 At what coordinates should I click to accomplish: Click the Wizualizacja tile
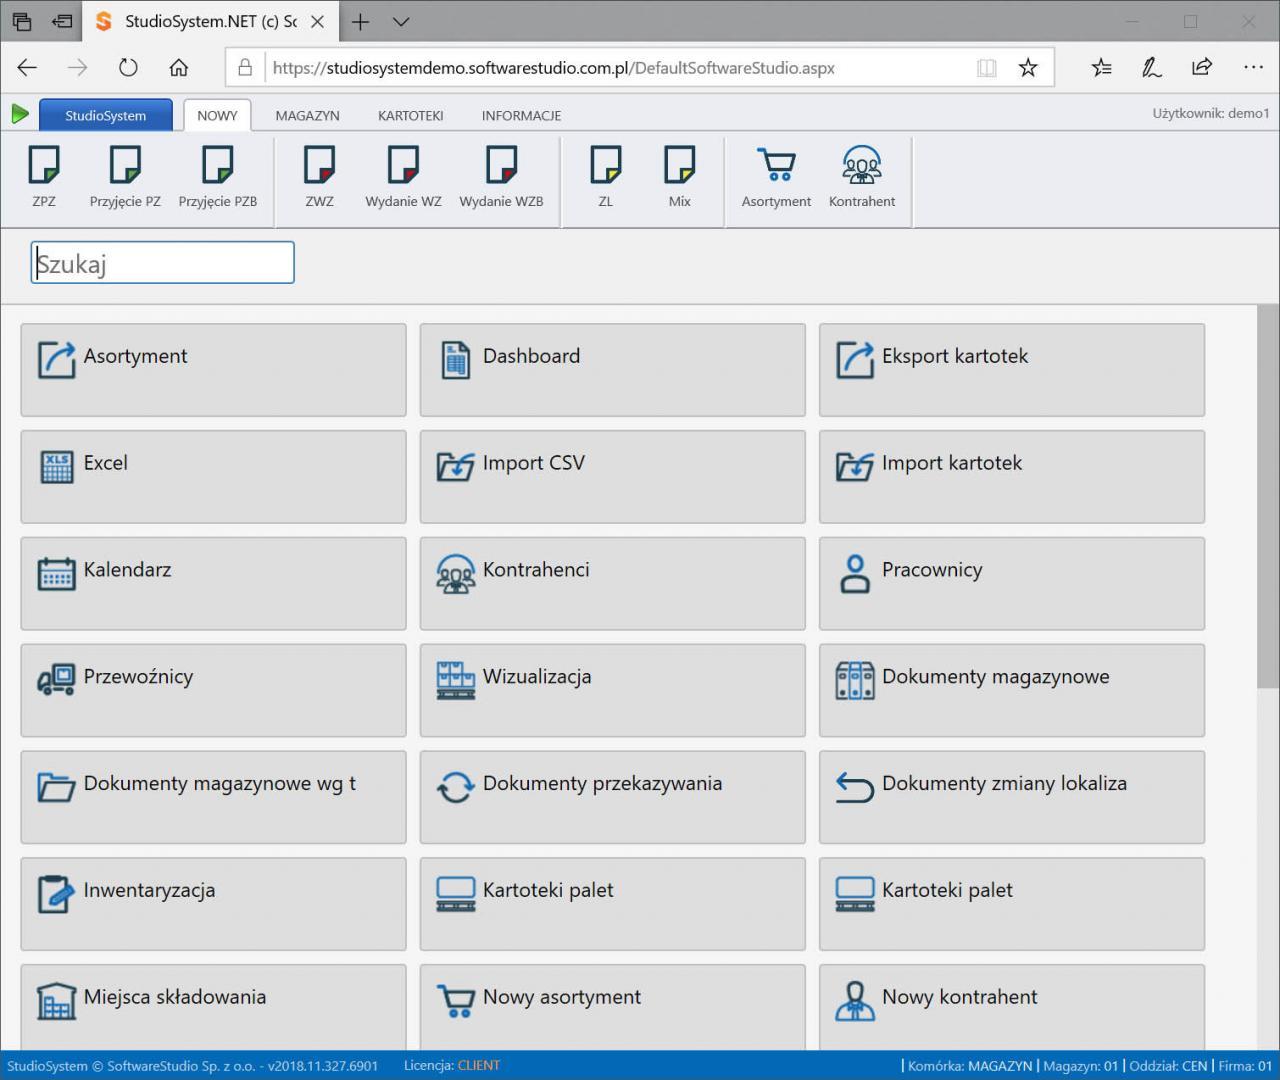(612, 690)
